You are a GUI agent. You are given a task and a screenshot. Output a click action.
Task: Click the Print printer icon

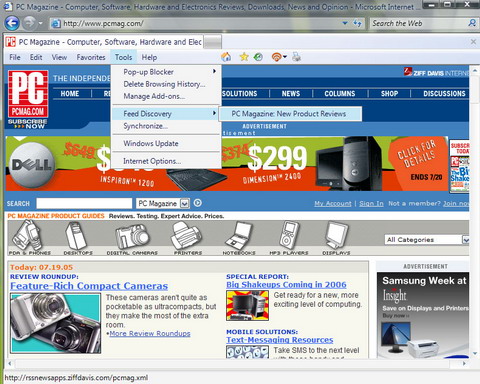296,57
